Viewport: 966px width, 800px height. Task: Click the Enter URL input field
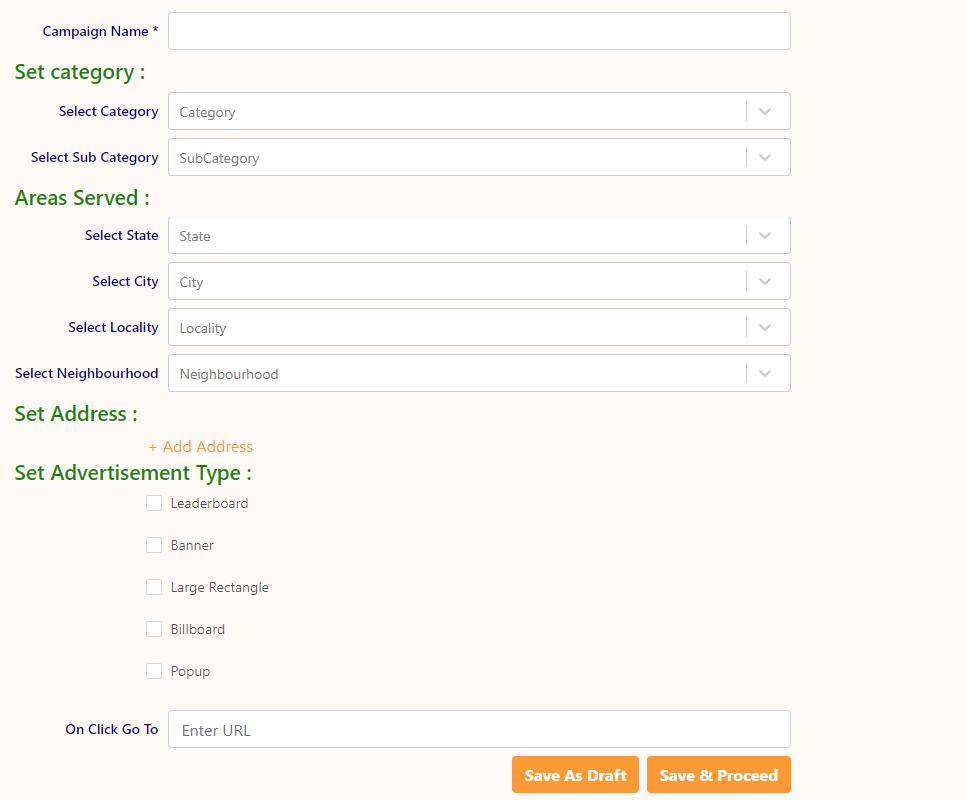tap(479, 730)
